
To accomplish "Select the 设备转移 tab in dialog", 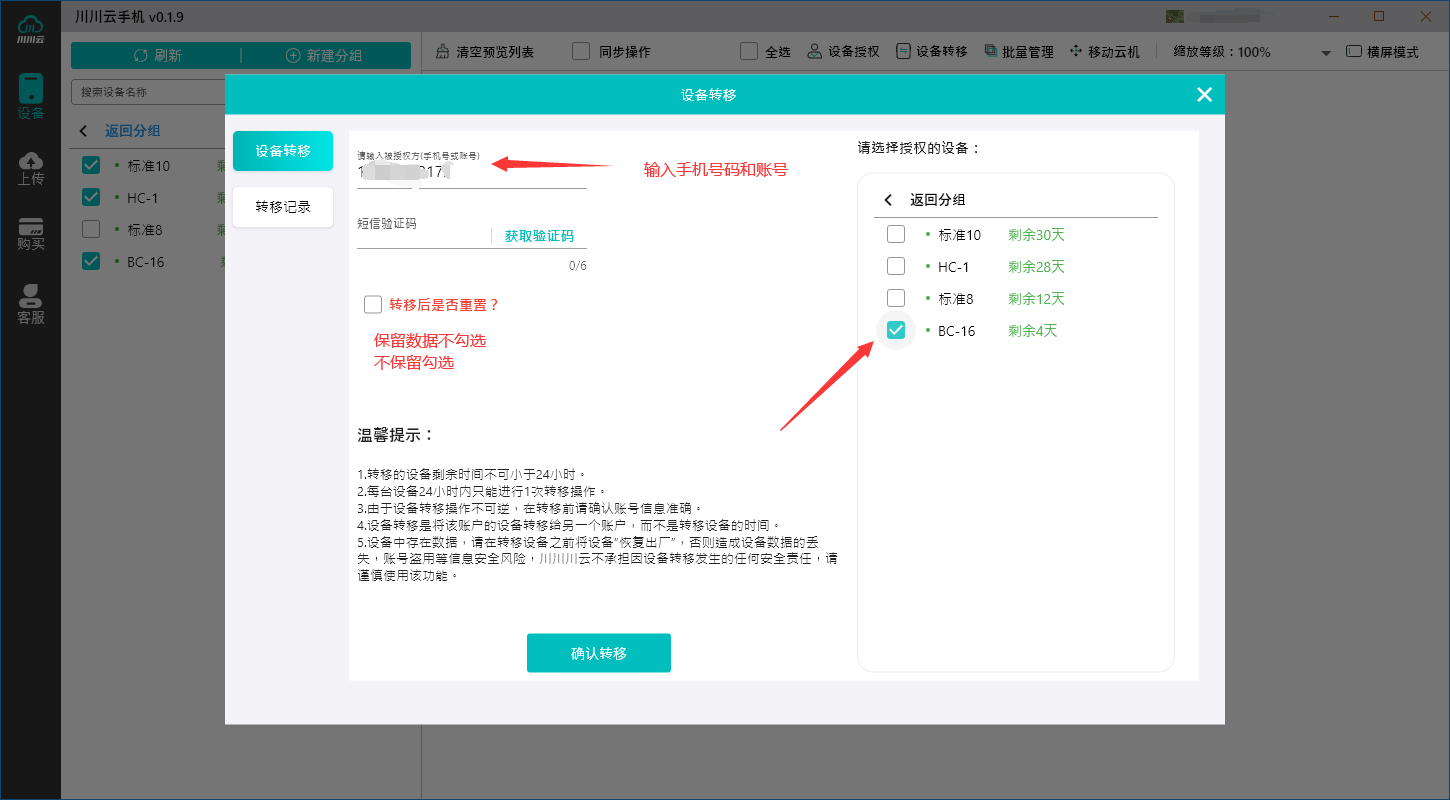I will (x=283, y=151).
